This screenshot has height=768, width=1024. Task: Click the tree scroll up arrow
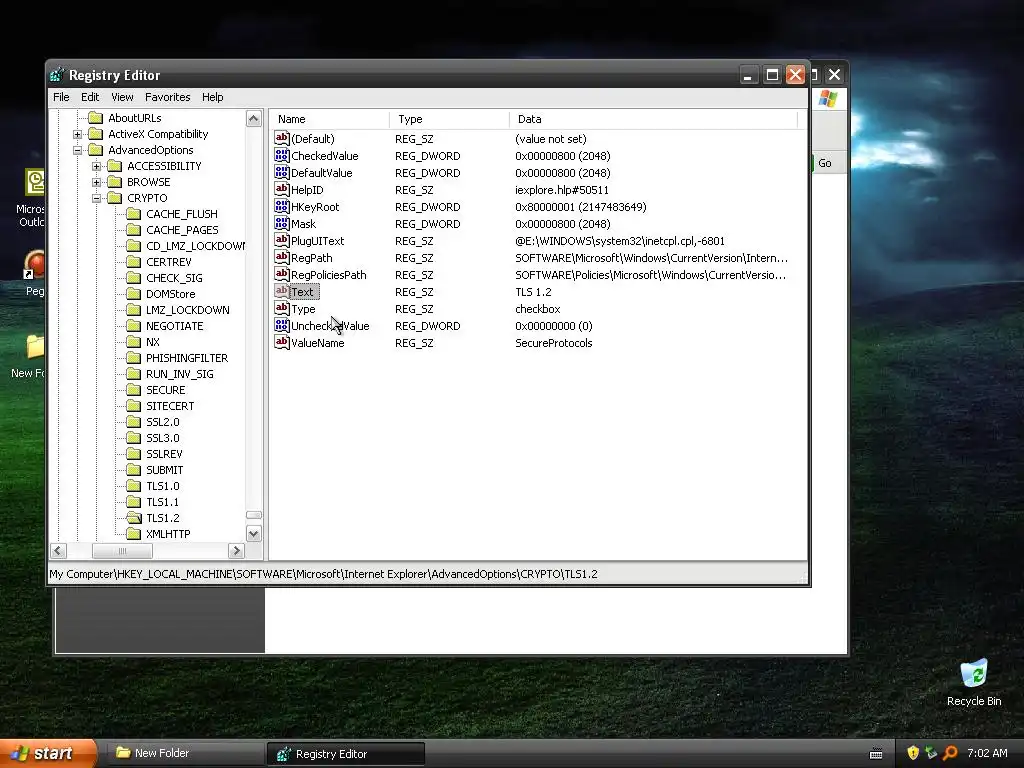[x=253, y=118]
